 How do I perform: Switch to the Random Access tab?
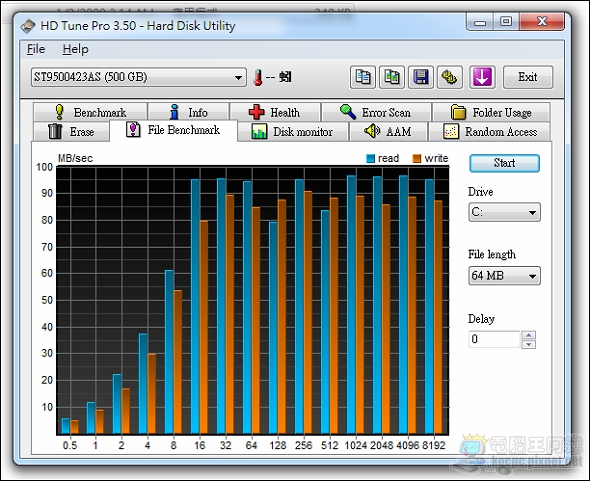coord(490,132)
